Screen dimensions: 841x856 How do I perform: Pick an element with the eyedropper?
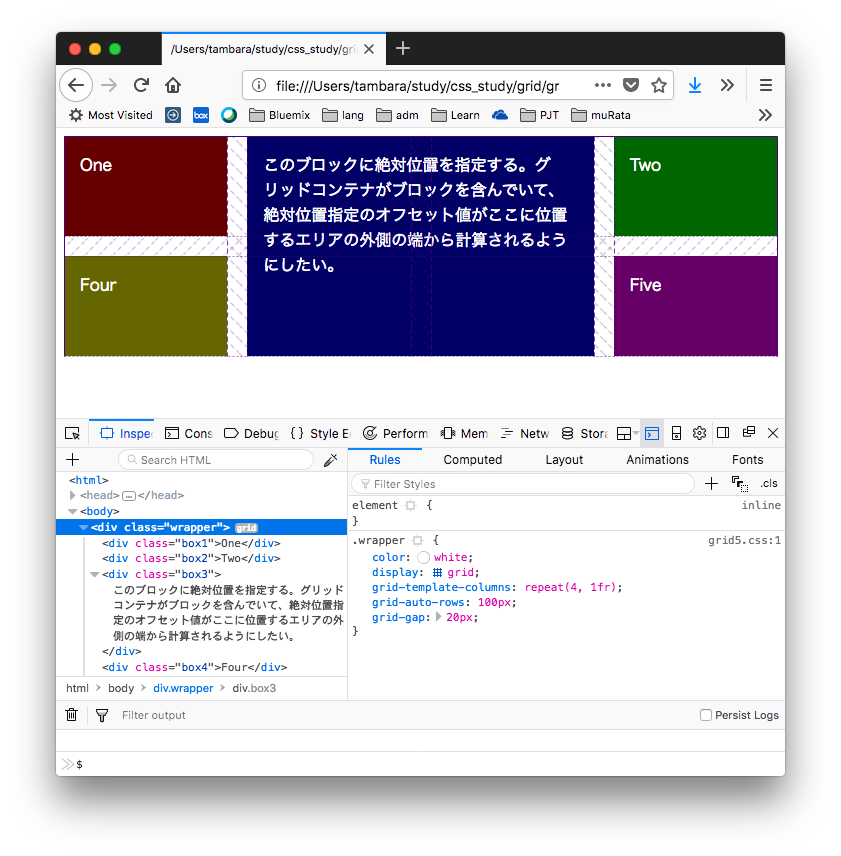(331, 460)
